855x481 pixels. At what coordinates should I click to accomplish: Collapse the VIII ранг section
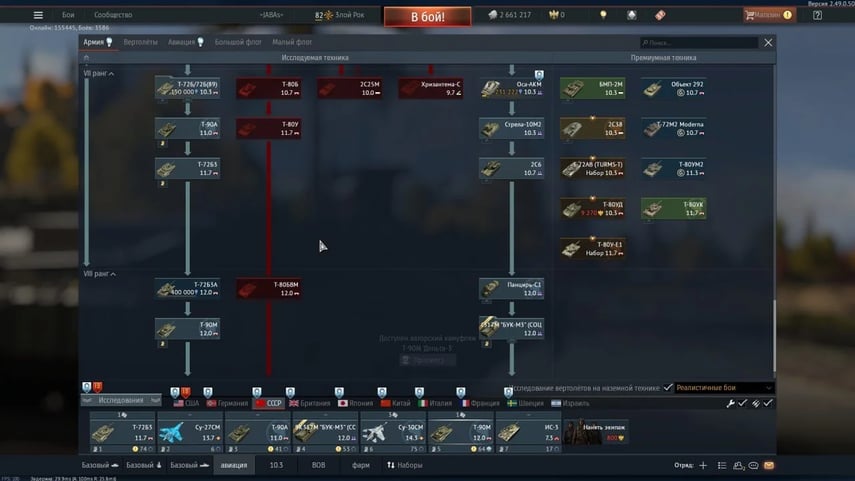99,273
